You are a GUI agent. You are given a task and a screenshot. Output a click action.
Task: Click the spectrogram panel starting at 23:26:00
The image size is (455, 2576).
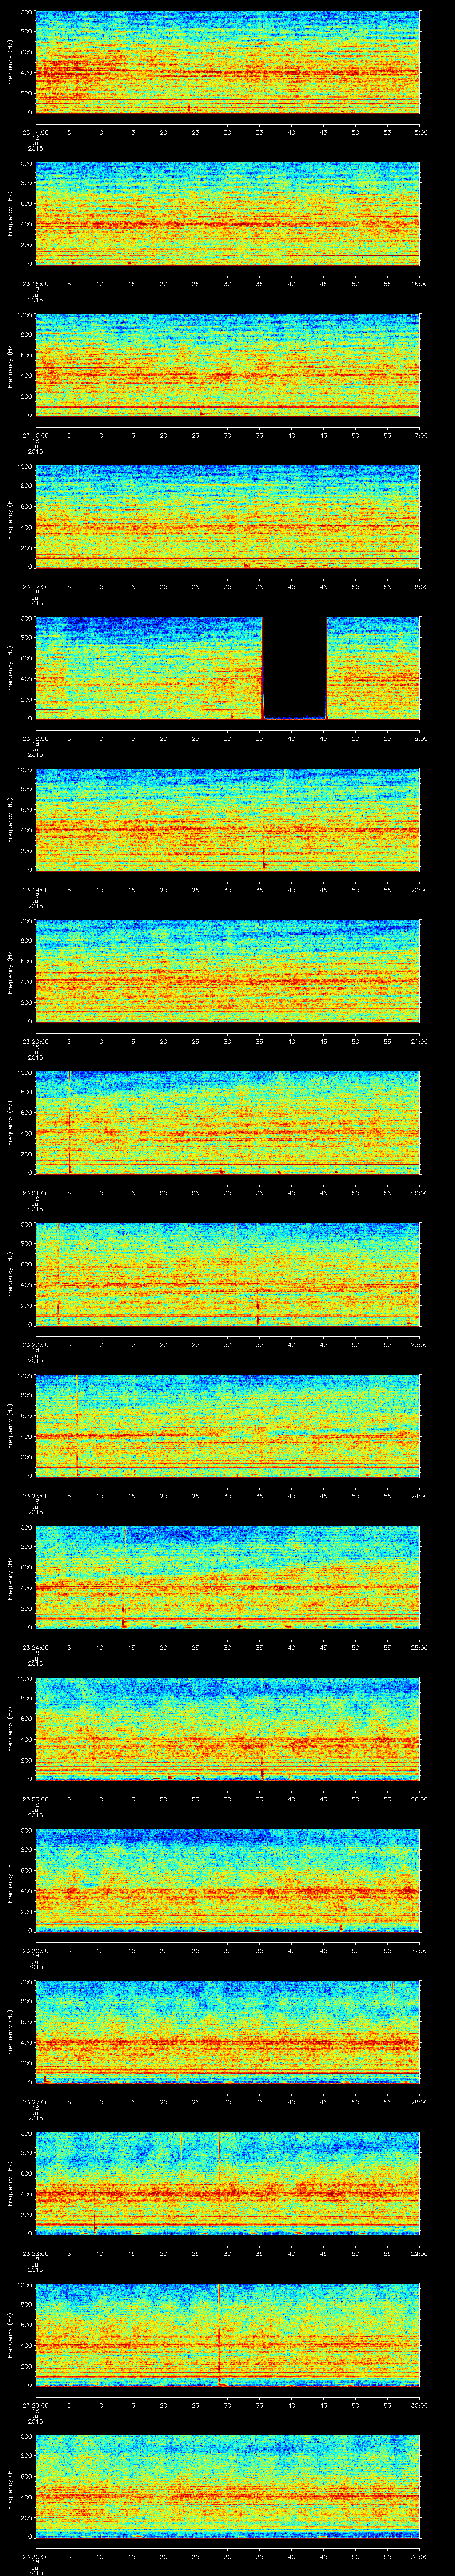coord(227,1882)
